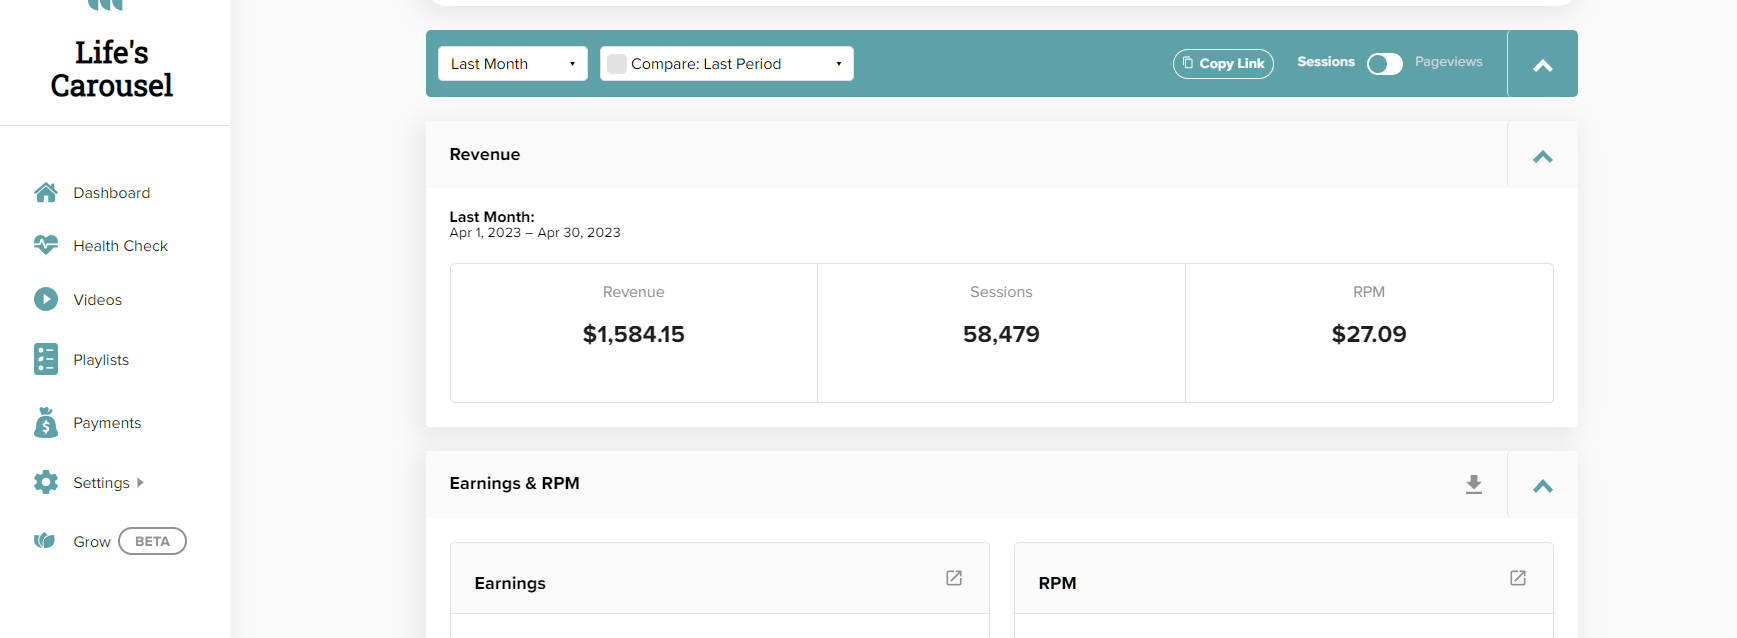
Task: Open Payments page
Action: point(107,423)
